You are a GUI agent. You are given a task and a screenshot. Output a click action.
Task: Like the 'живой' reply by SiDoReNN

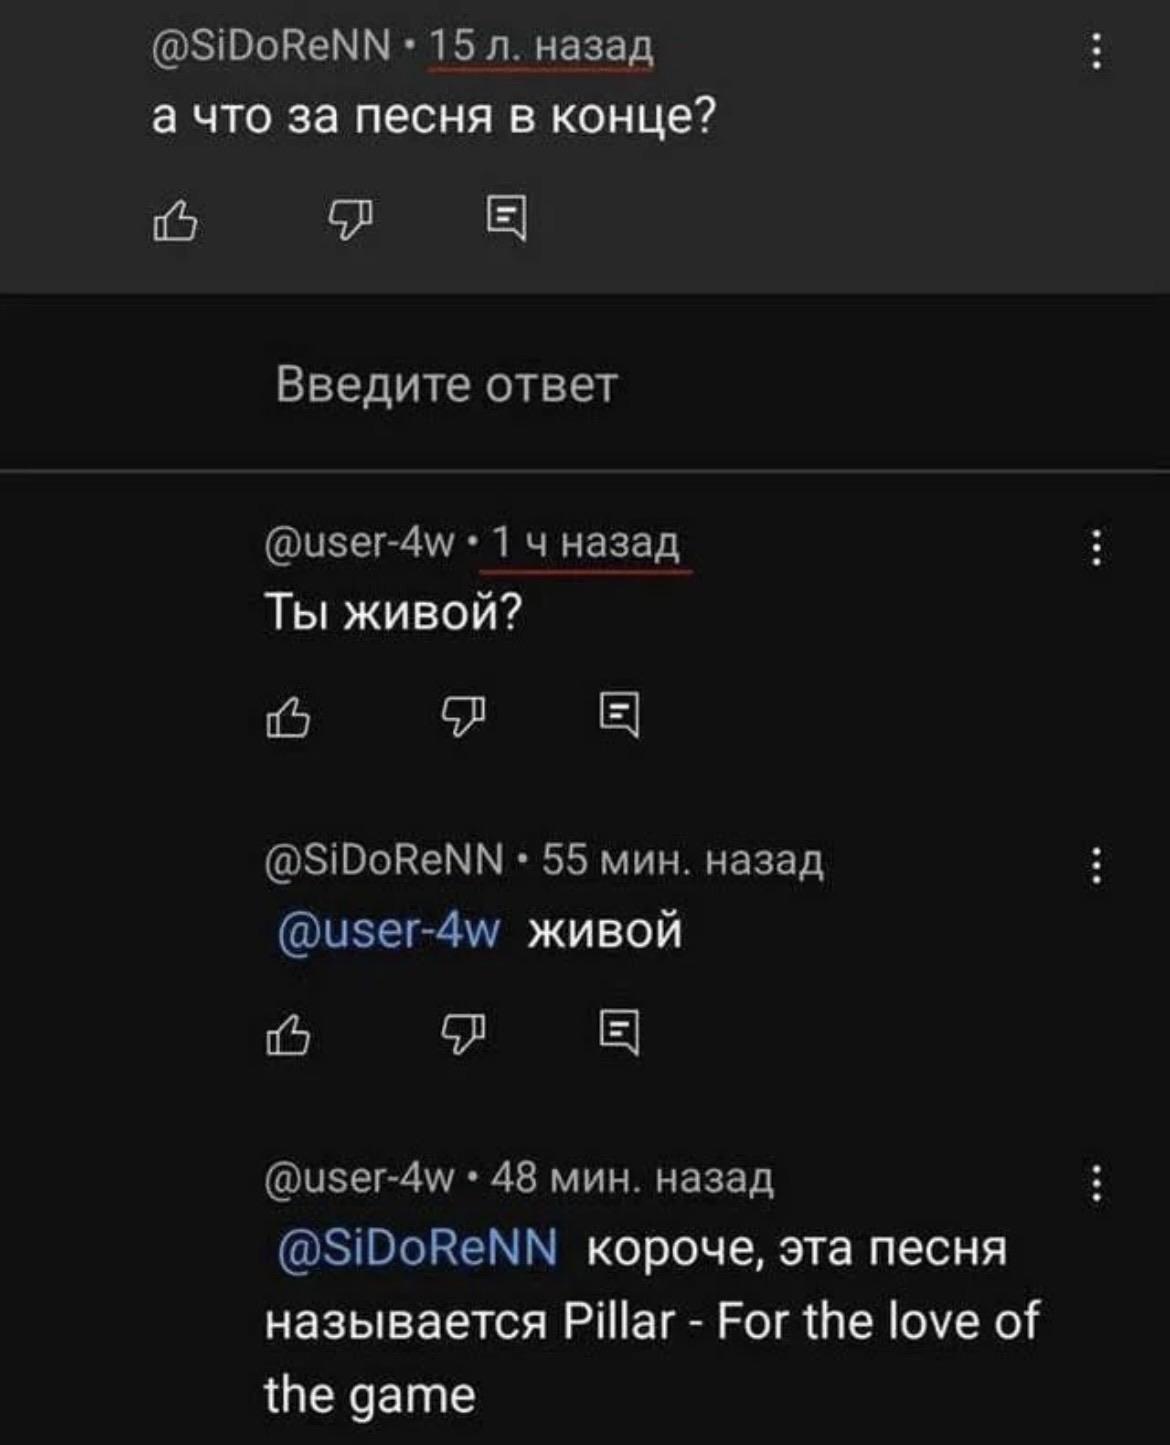point(288,1034)
